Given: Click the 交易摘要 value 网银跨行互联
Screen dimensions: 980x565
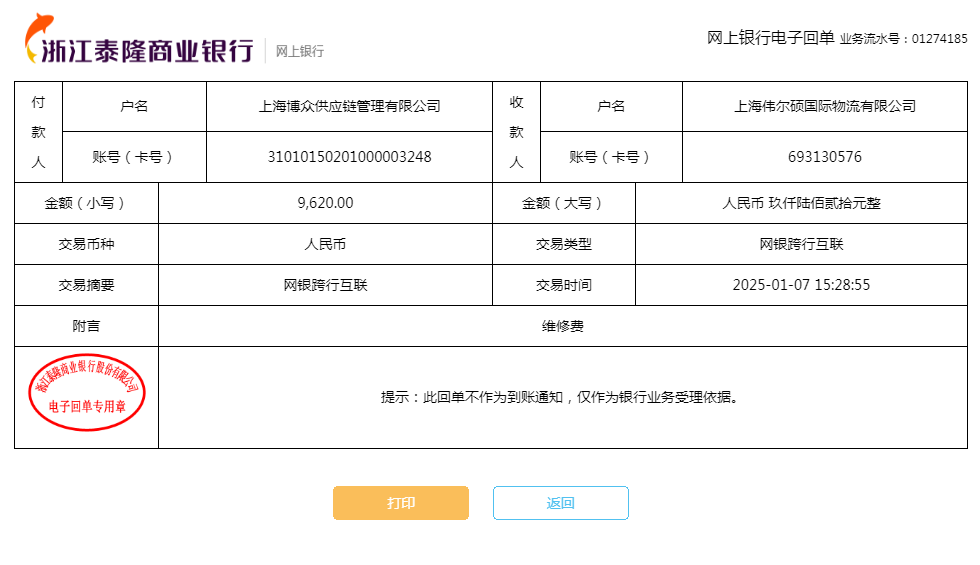Looking at the screenshot, I should click(x=325, y=285).
